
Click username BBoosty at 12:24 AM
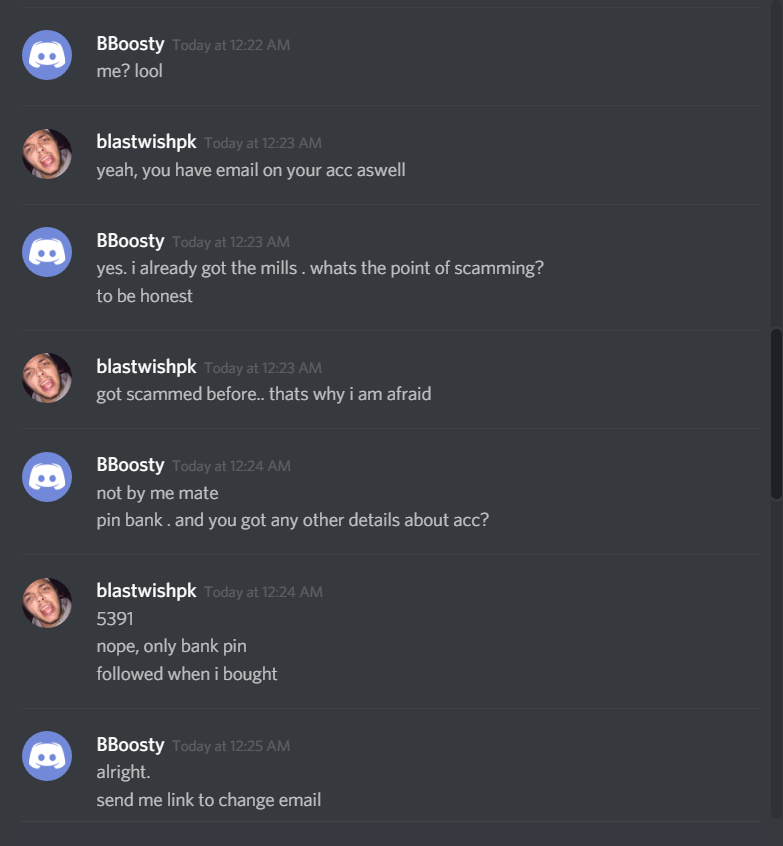point(130,465)
